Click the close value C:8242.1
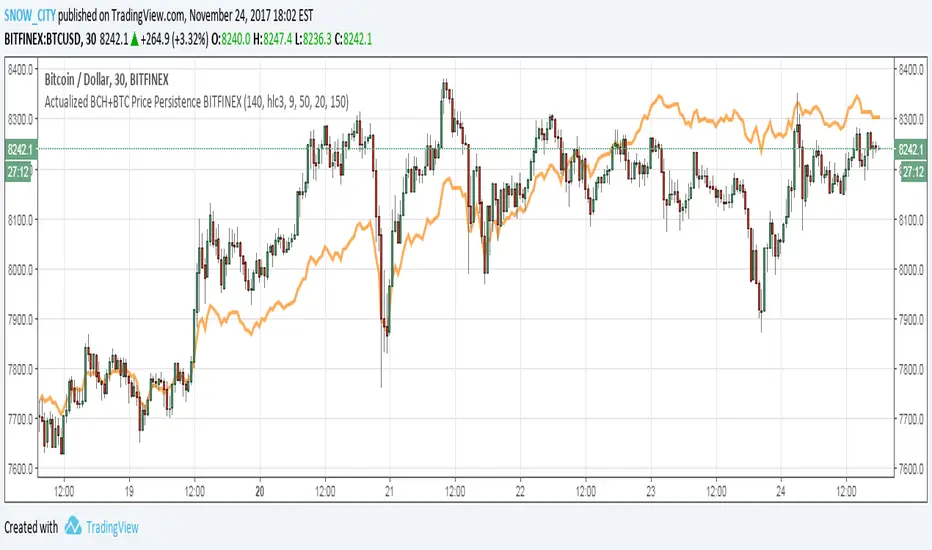This screenshot has width=932, height=550. pyautogui.click(x=354, y=39)
